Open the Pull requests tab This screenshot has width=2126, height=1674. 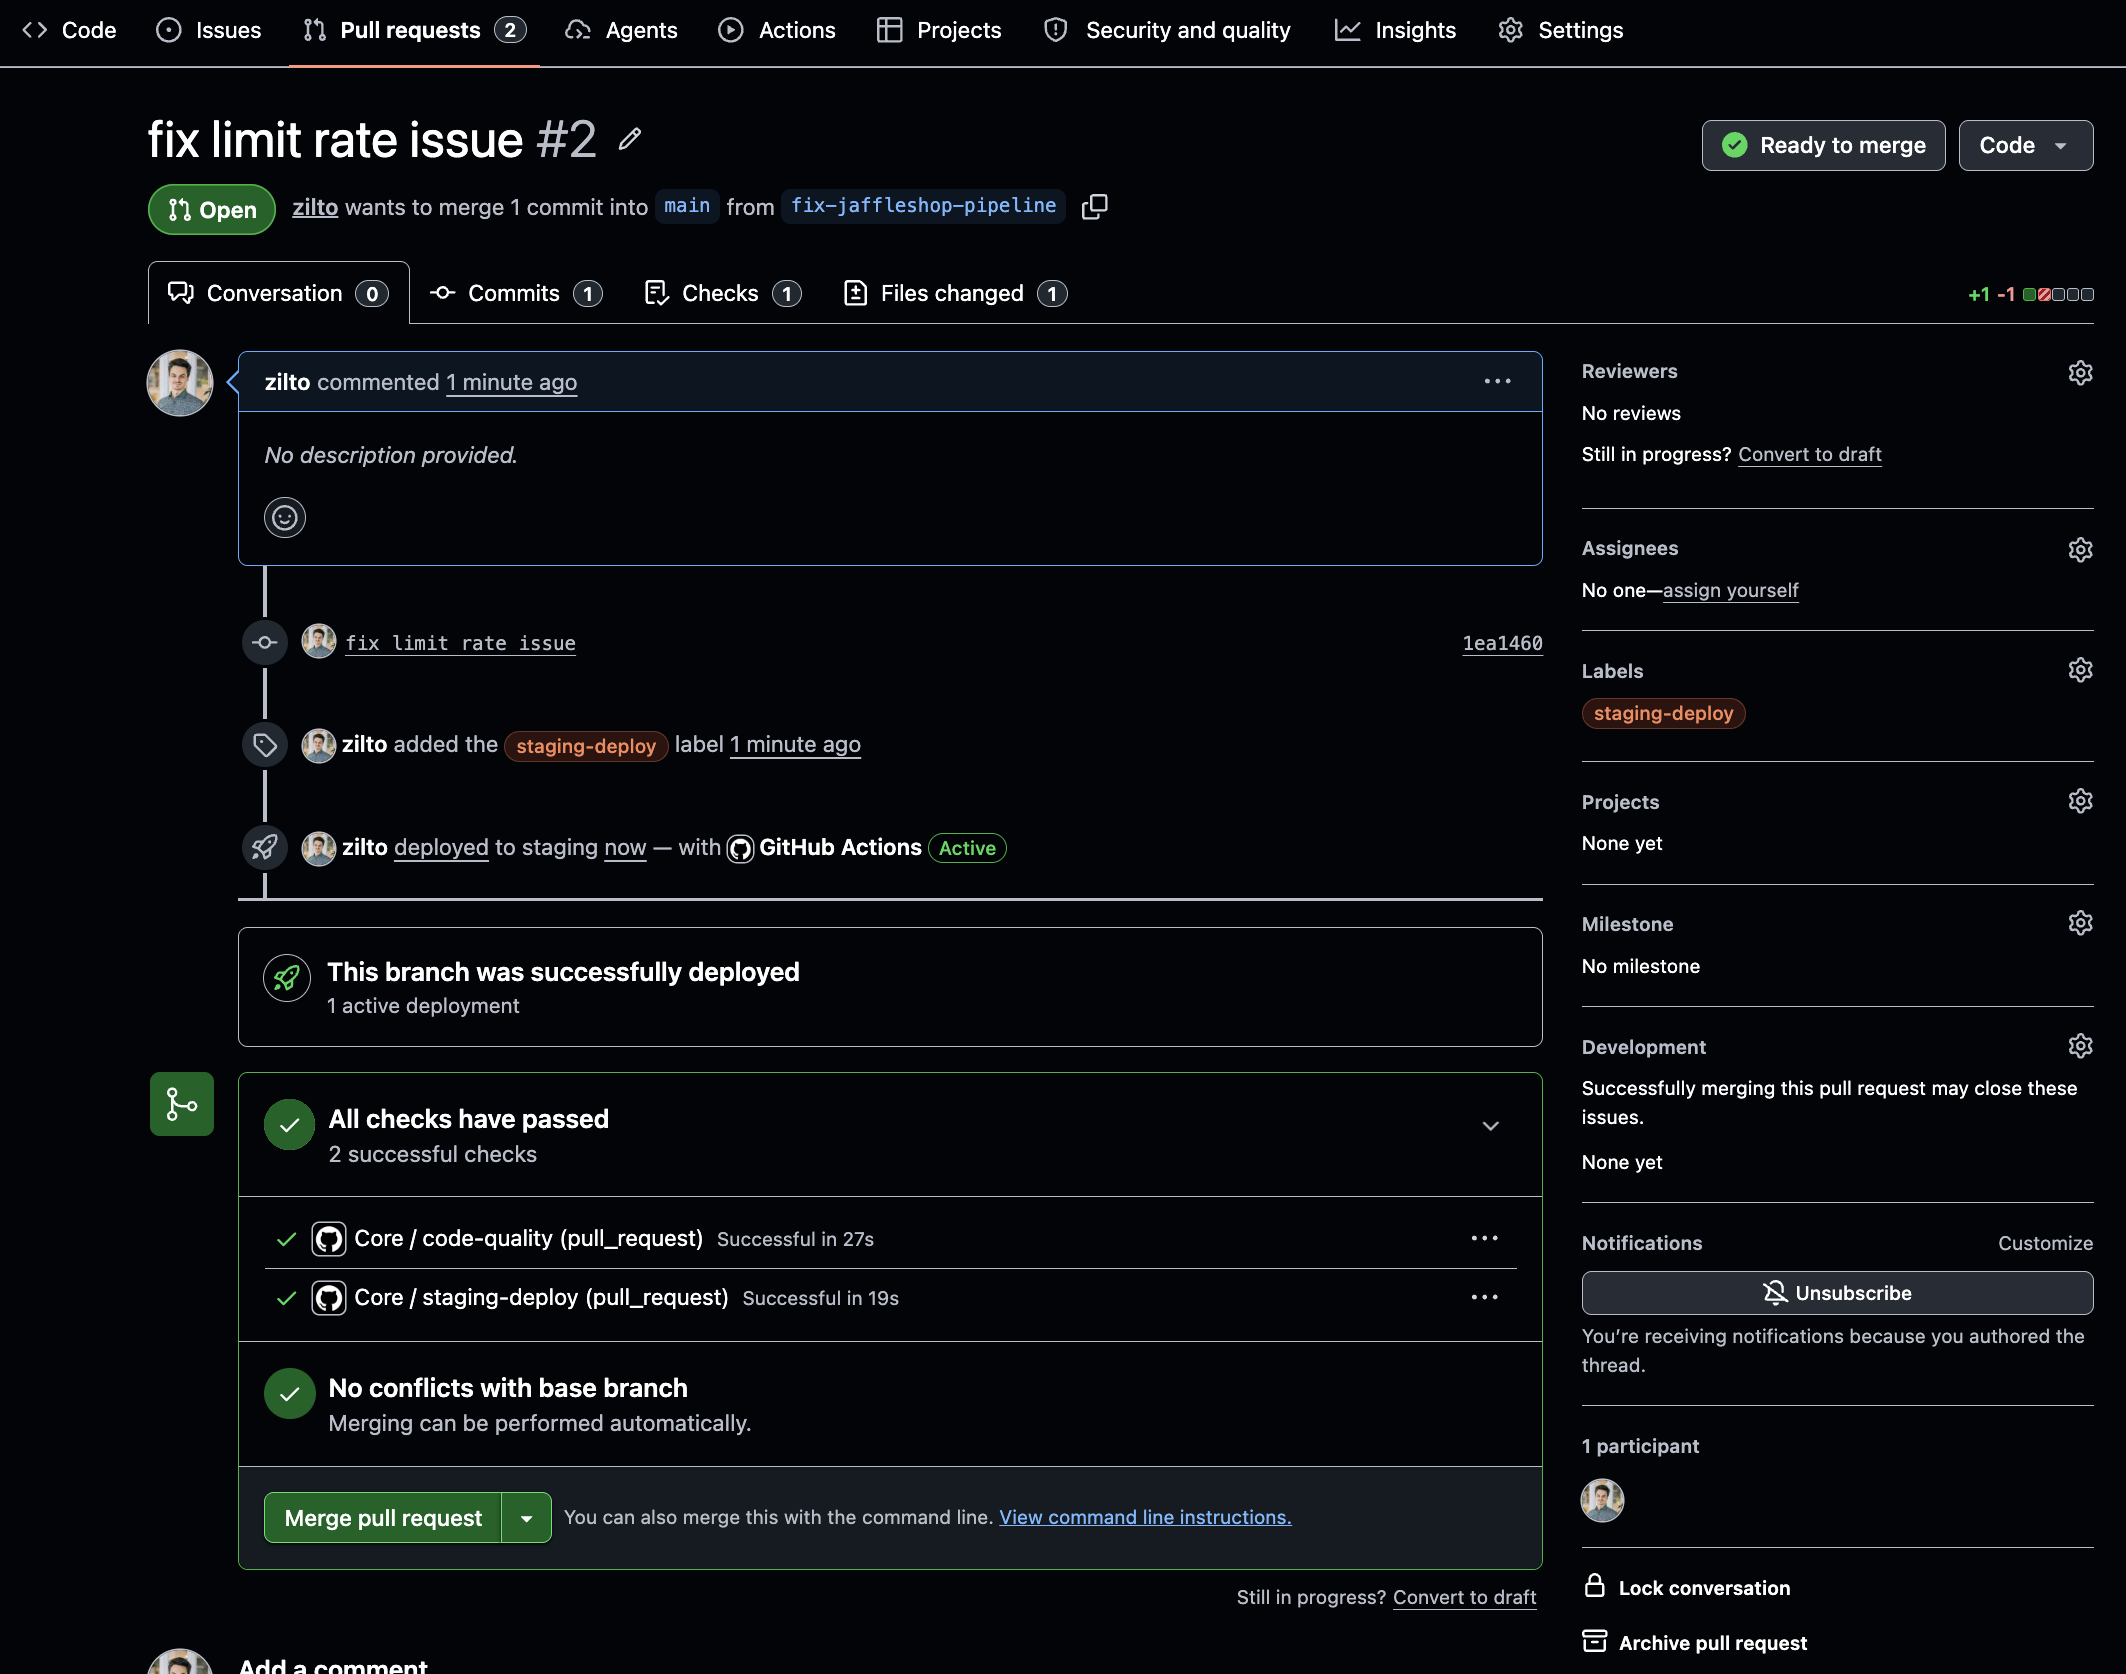coord(414,30)
